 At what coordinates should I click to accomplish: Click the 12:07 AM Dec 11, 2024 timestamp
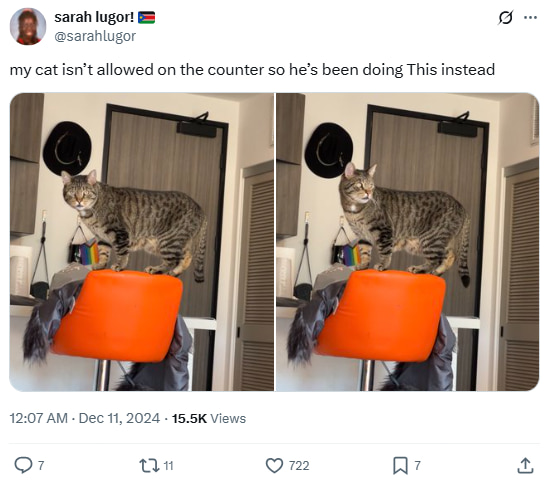(85, 418)
